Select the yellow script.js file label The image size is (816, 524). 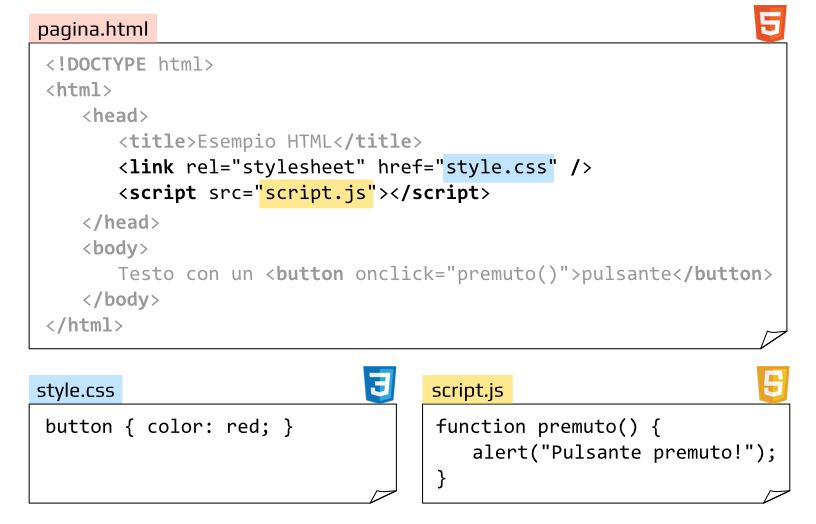pyautogui.click(x=467, y=390)
